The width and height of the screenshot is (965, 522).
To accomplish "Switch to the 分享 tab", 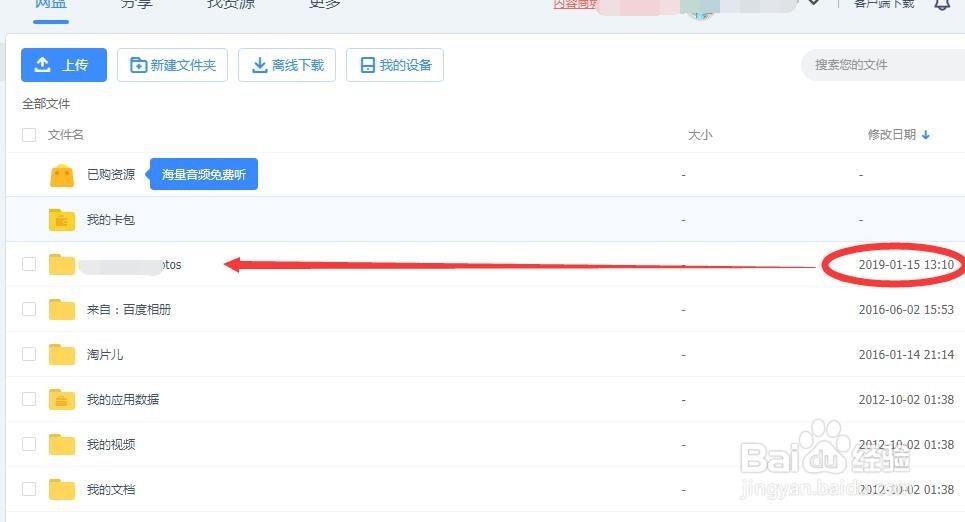I will pos(136,4).
